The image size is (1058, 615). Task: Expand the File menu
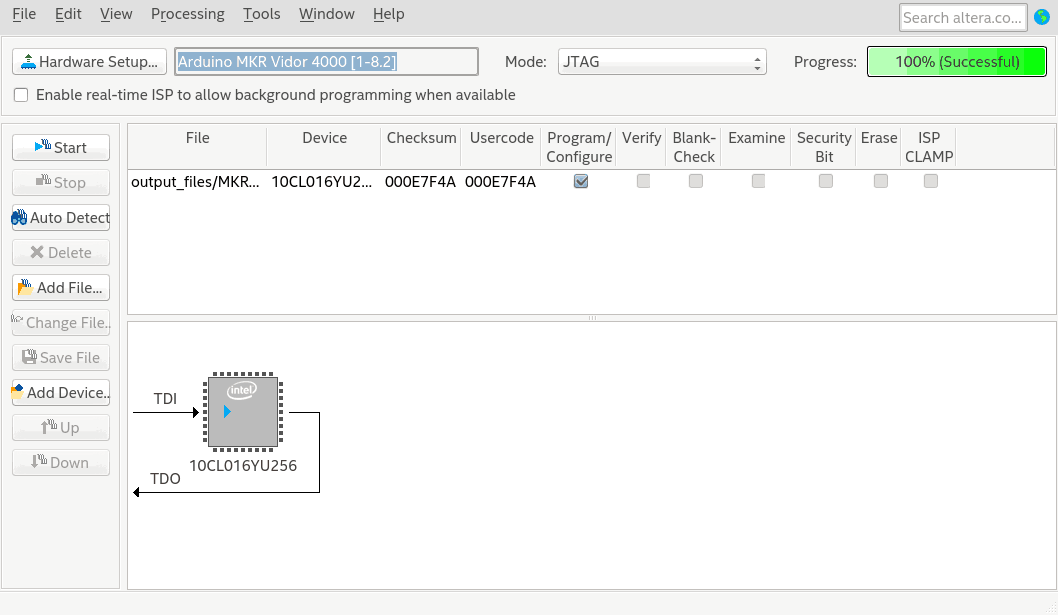click(x=24, y=14)
